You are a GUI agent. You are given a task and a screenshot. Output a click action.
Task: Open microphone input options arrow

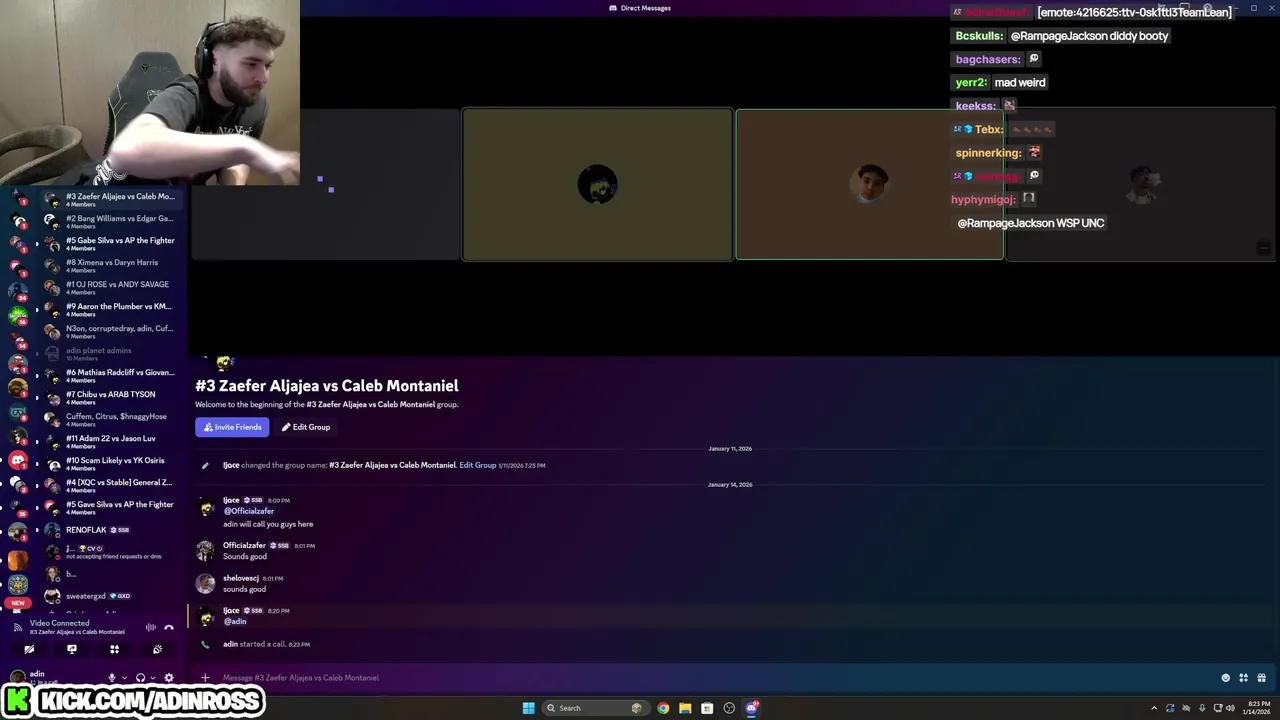[123, 678]
